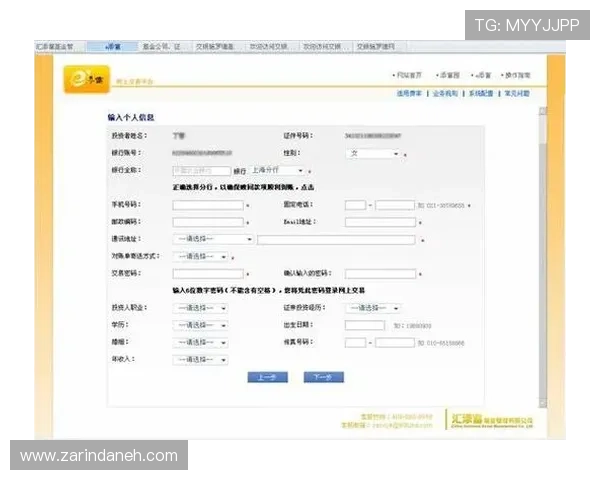Open the 系统配置 link

(x=481, y=93)
